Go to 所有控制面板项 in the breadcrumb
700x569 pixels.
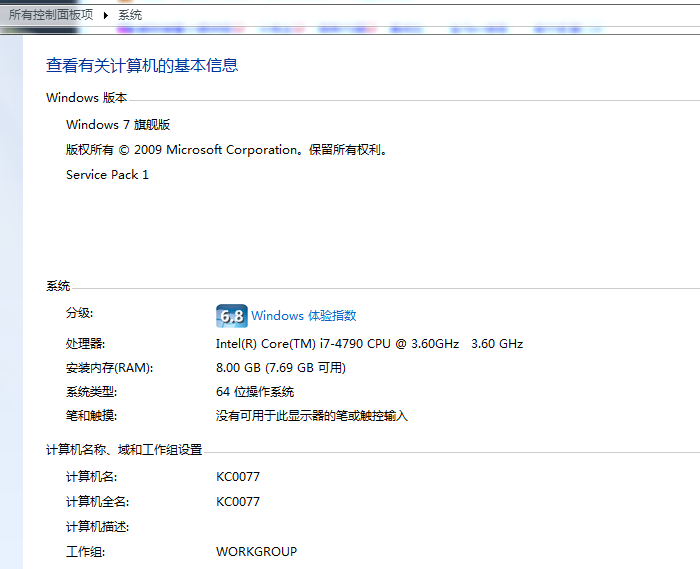(x=51, y=15)
